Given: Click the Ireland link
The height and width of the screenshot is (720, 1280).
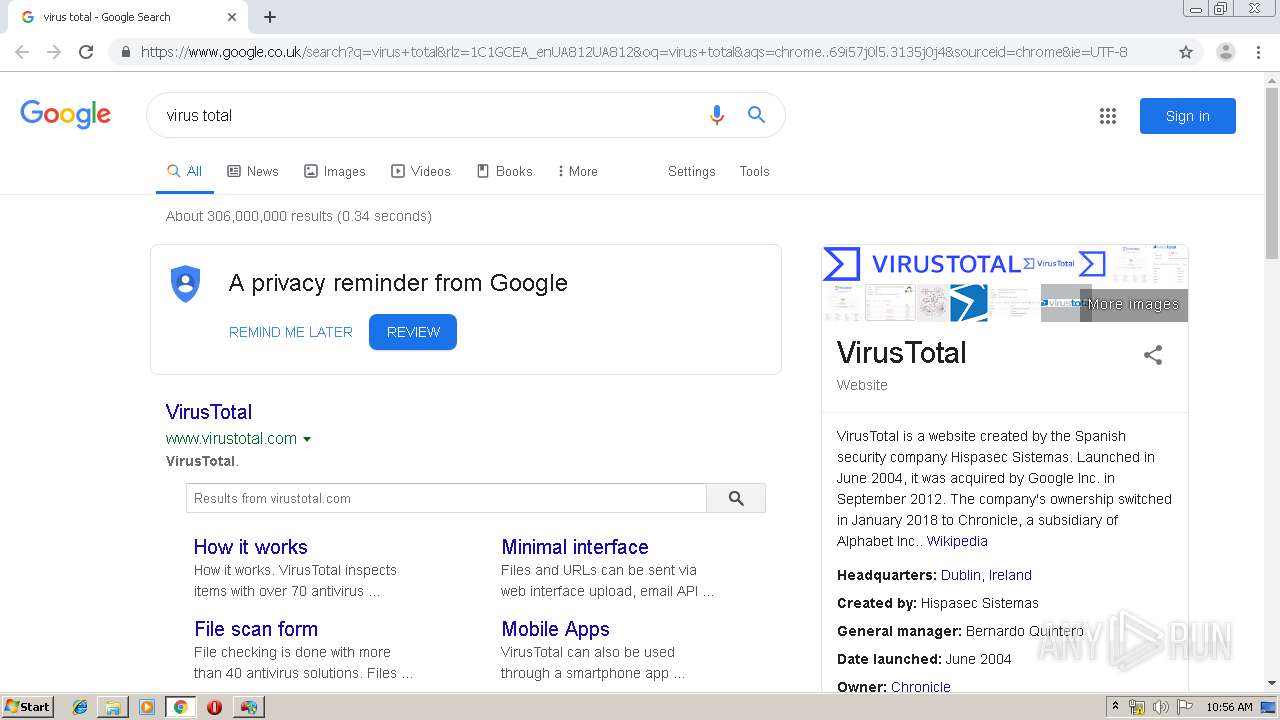Looking at the screenshot, I should (1010, 575).
